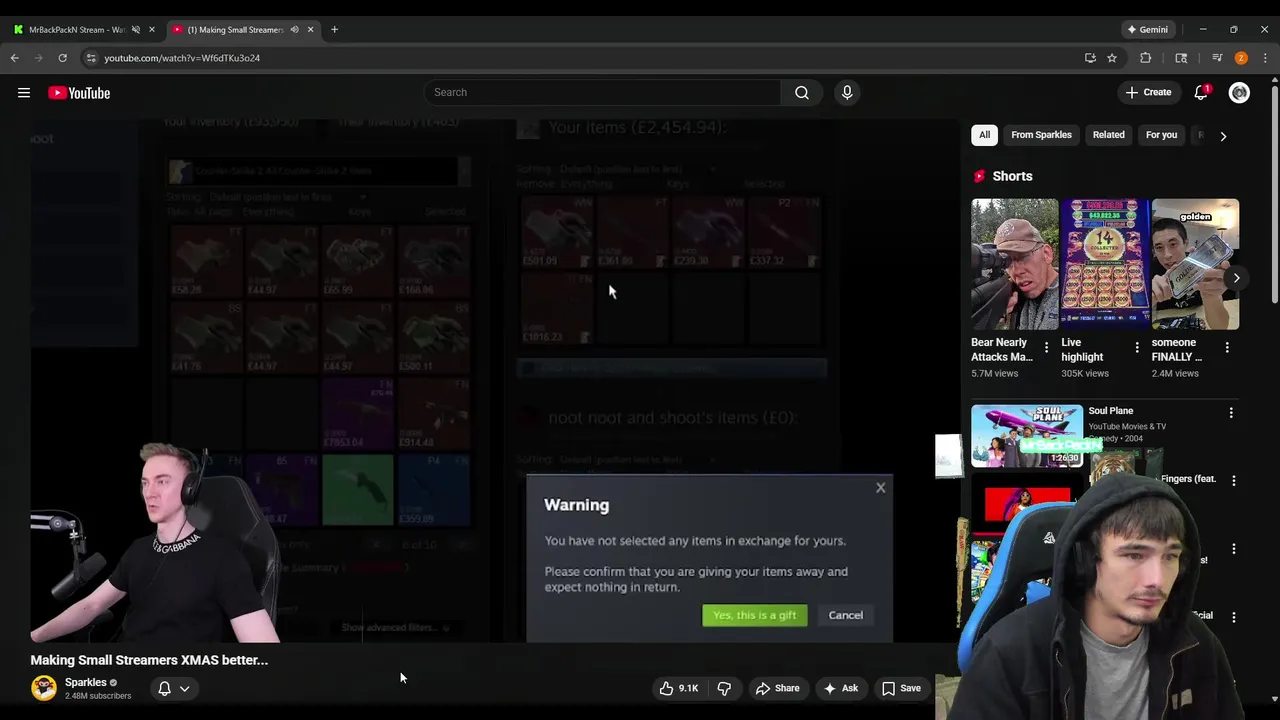
Task: View site information icon in address bar
Action: (91, 58)
